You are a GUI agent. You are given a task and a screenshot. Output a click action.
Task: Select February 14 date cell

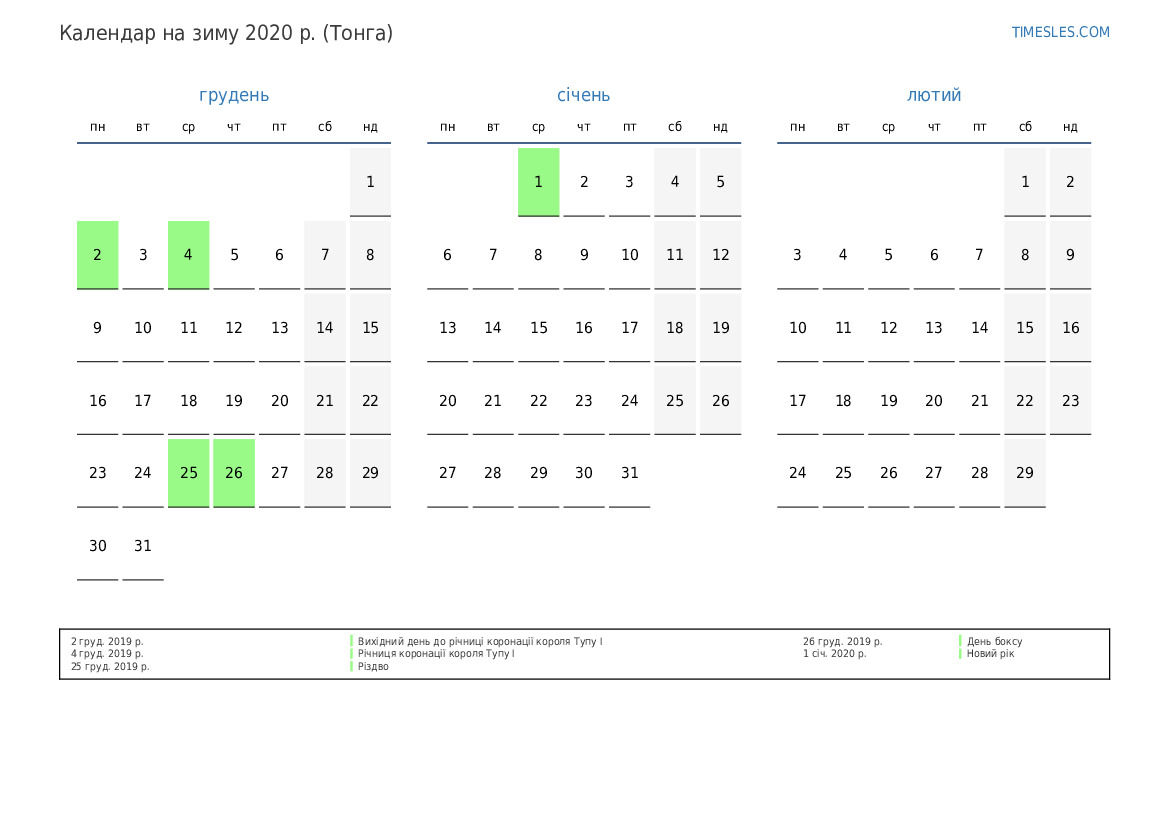click(x=979, y=328)
